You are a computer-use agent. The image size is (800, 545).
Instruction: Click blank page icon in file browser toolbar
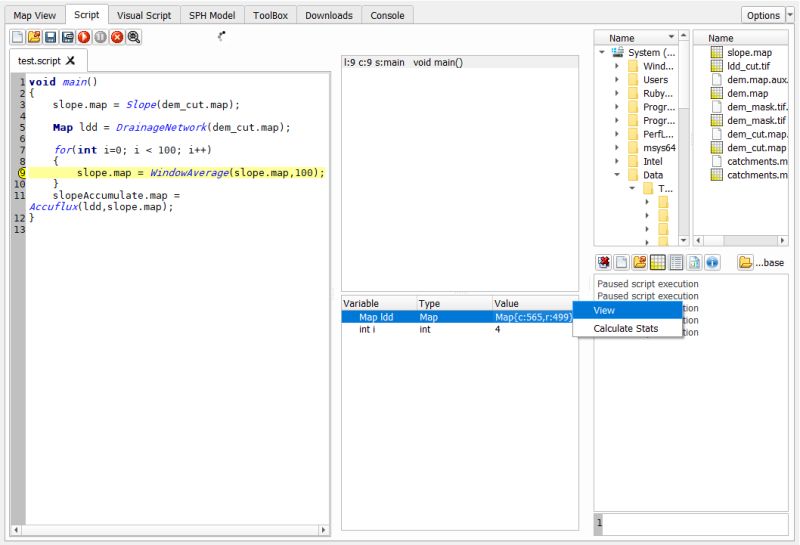(x=621, y=262)
